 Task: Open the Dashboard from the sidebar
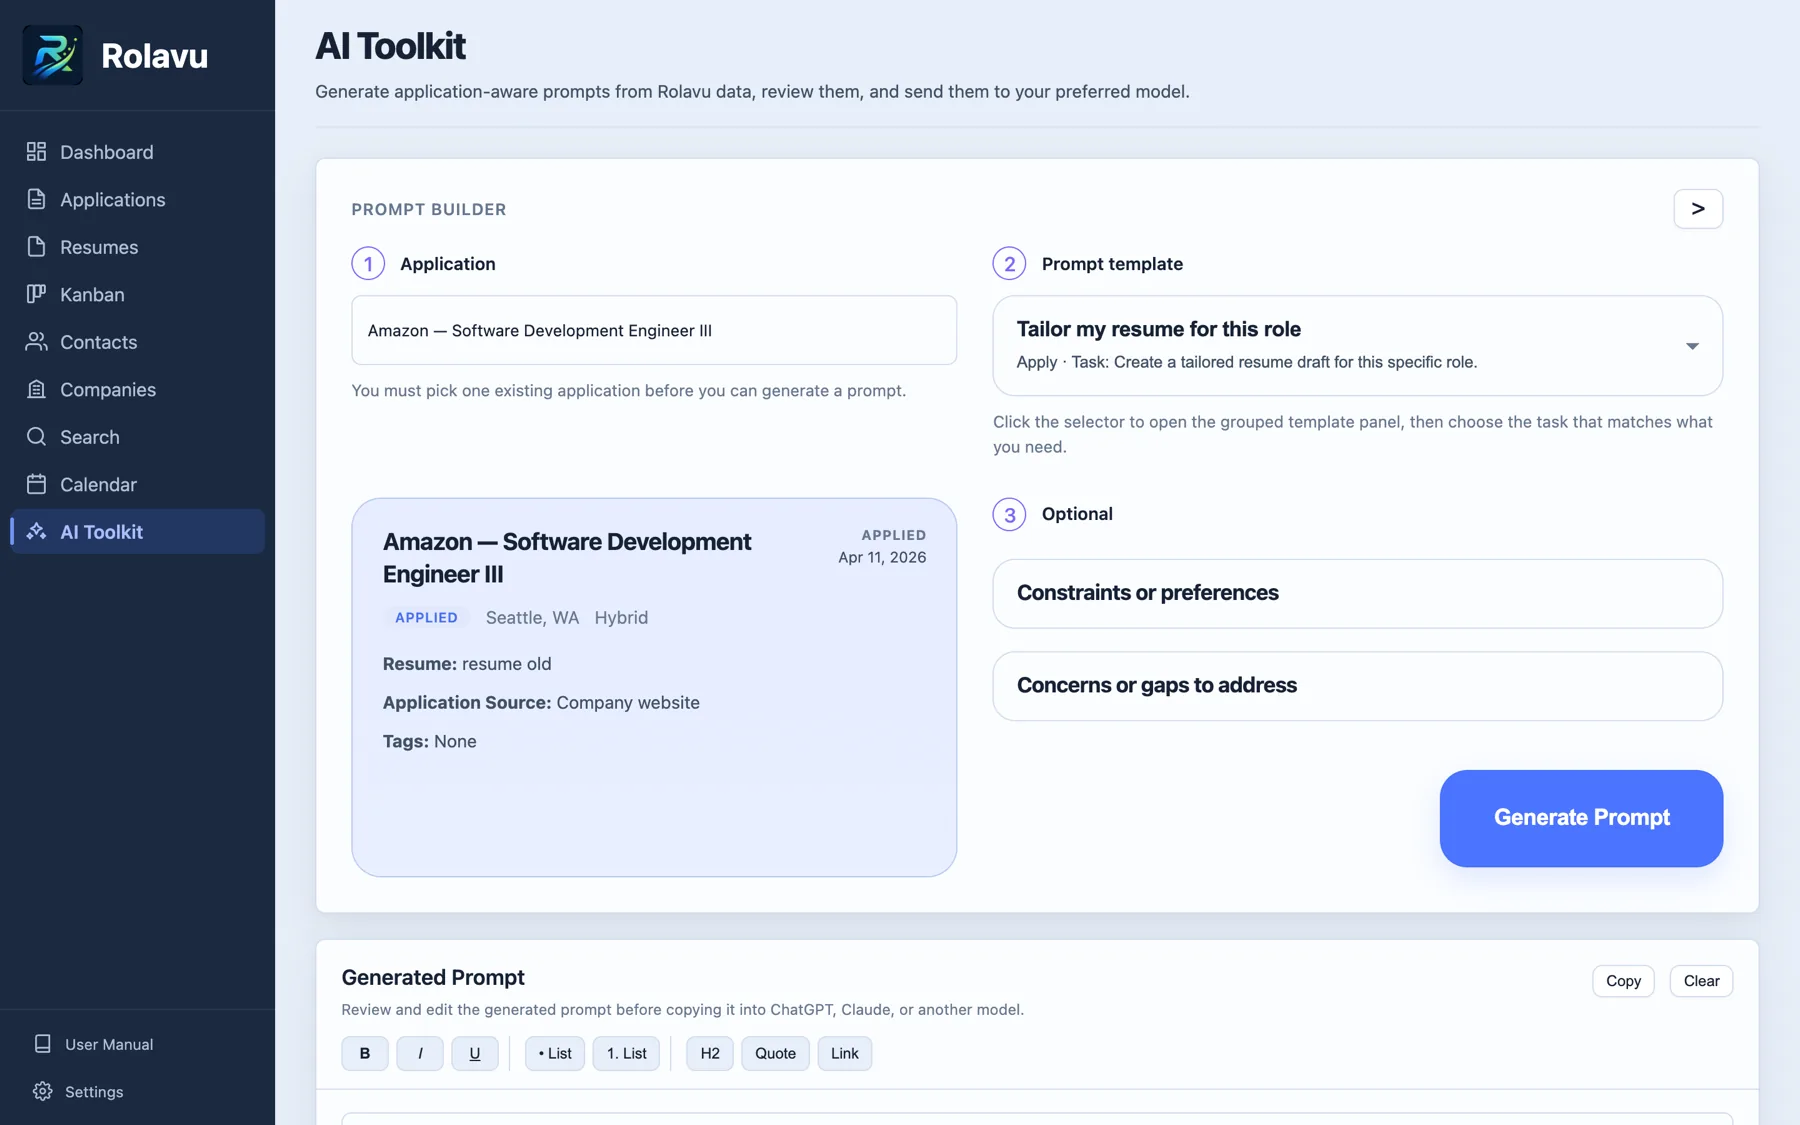pyautogui.click(x=106, y=152)
